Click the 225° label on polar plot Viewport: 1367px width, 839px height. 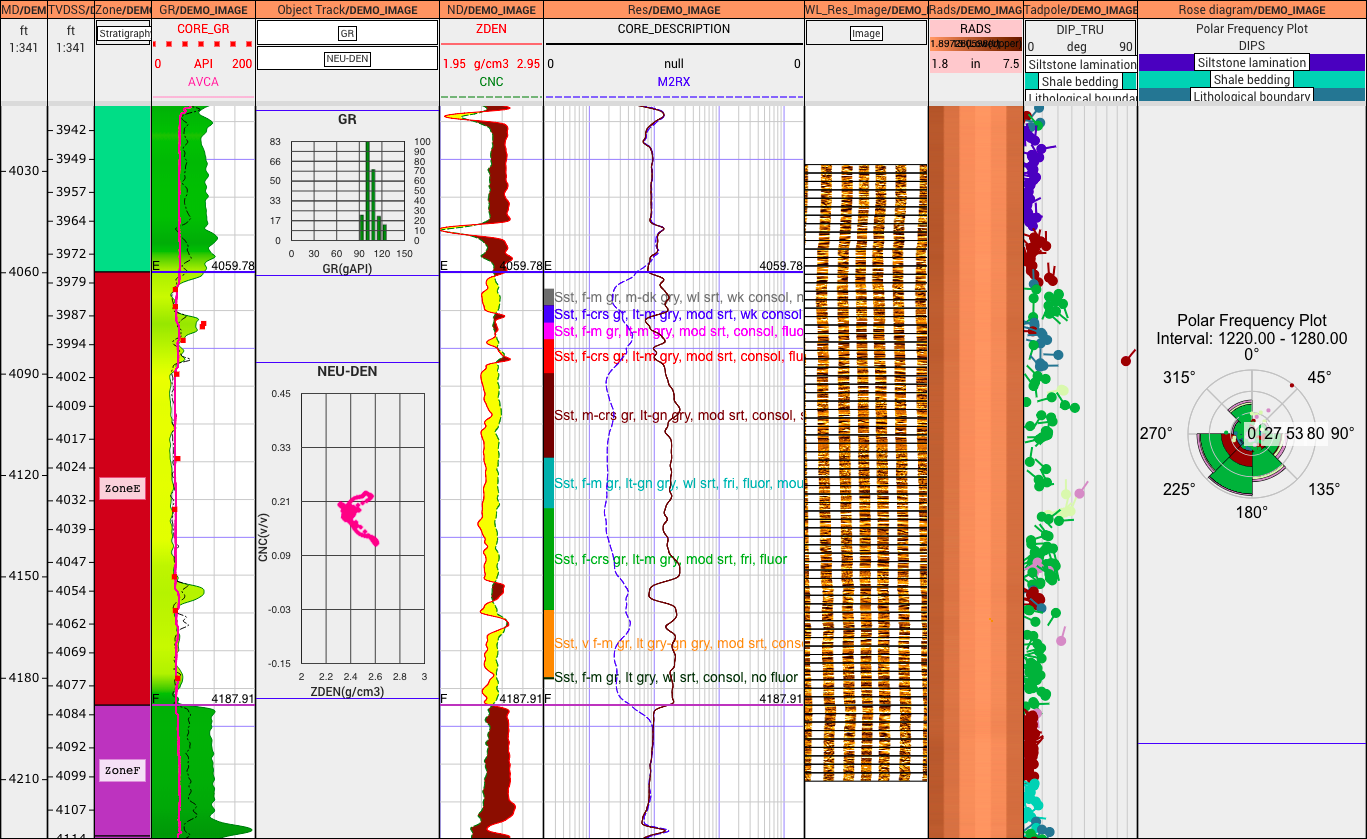point(1178,489)
